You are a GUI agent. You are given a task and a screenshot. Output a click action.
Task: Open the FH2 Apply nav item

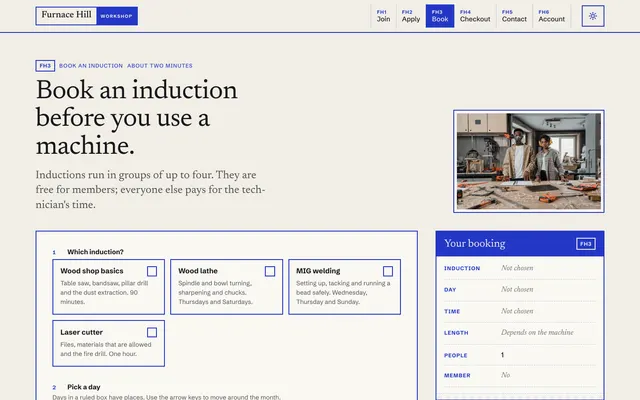[411, 16]
